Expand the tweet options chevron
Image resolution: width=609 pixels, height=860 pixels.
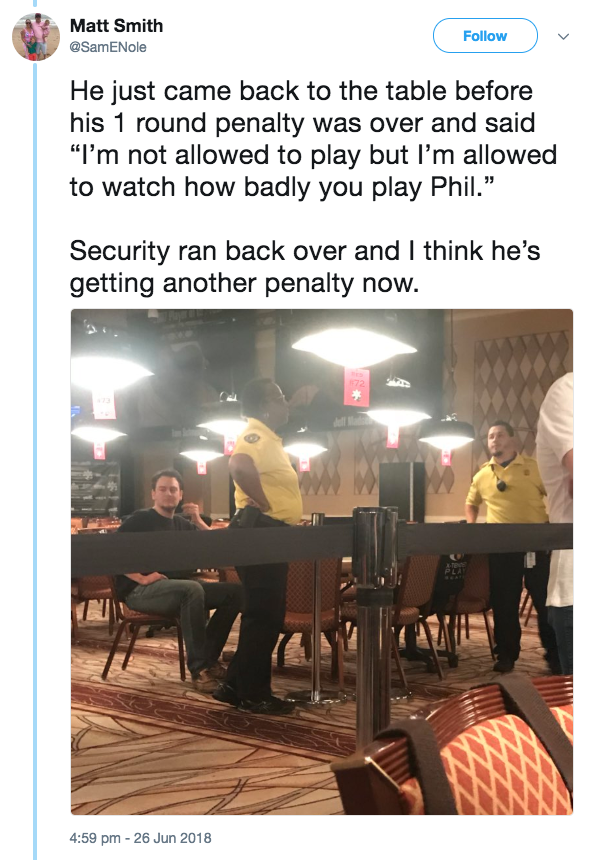(563, 37)
